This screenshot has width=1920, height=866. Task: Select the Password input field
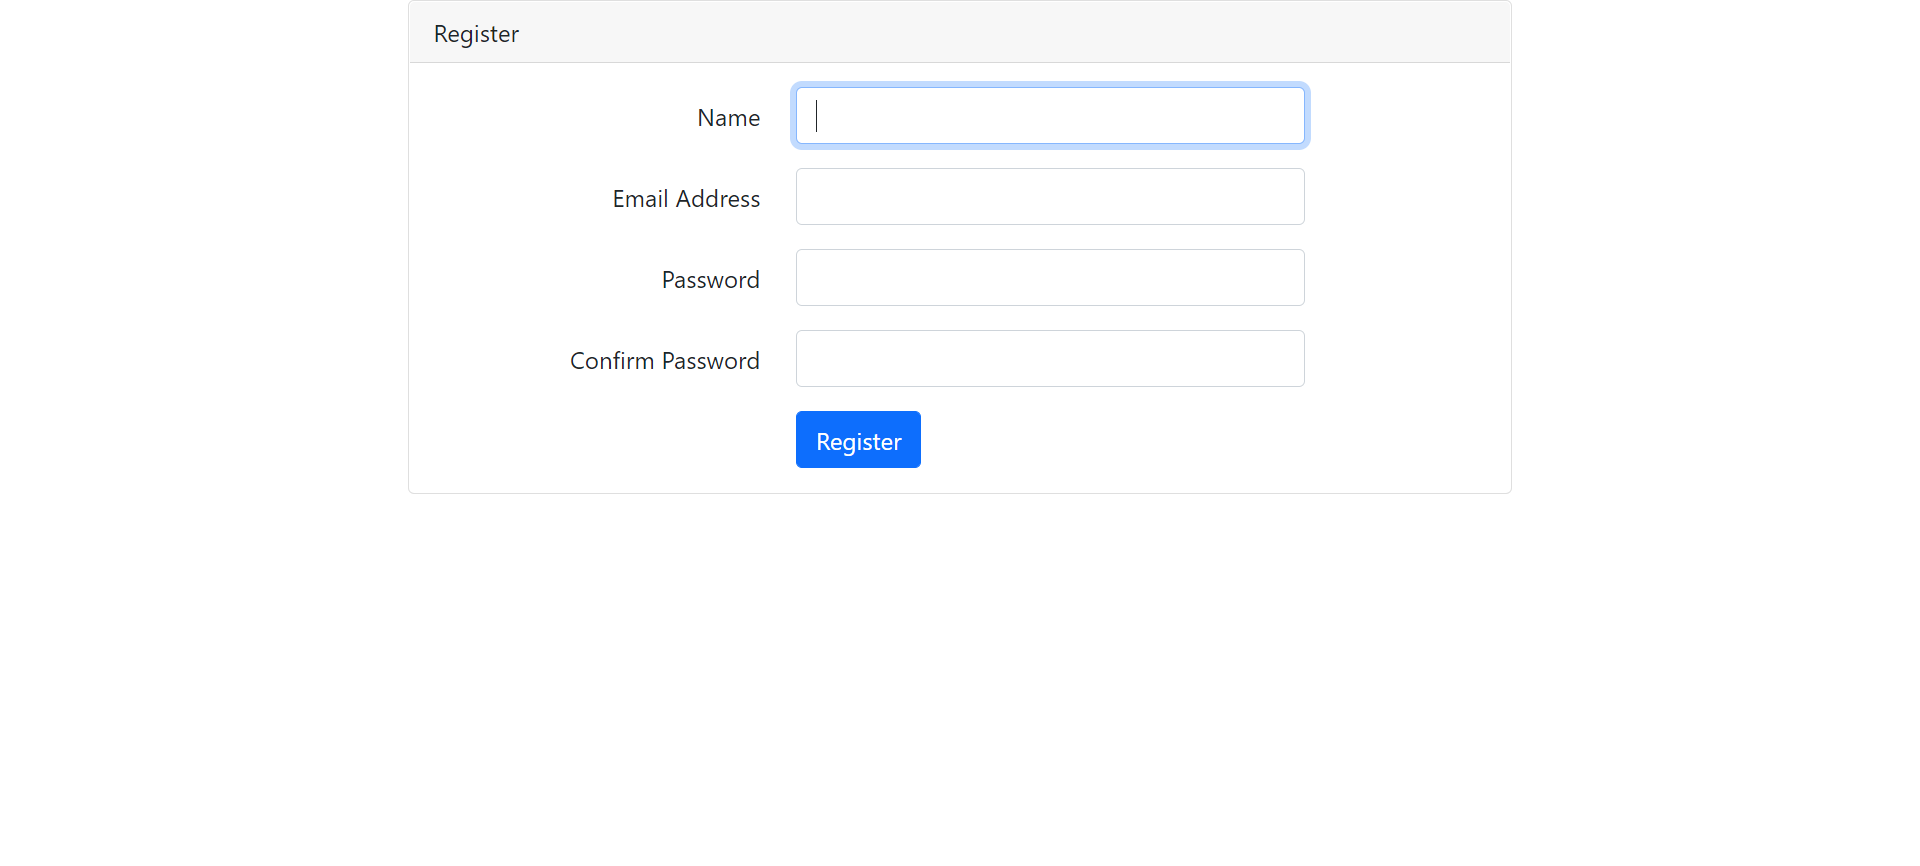[x=1050, y=278]
